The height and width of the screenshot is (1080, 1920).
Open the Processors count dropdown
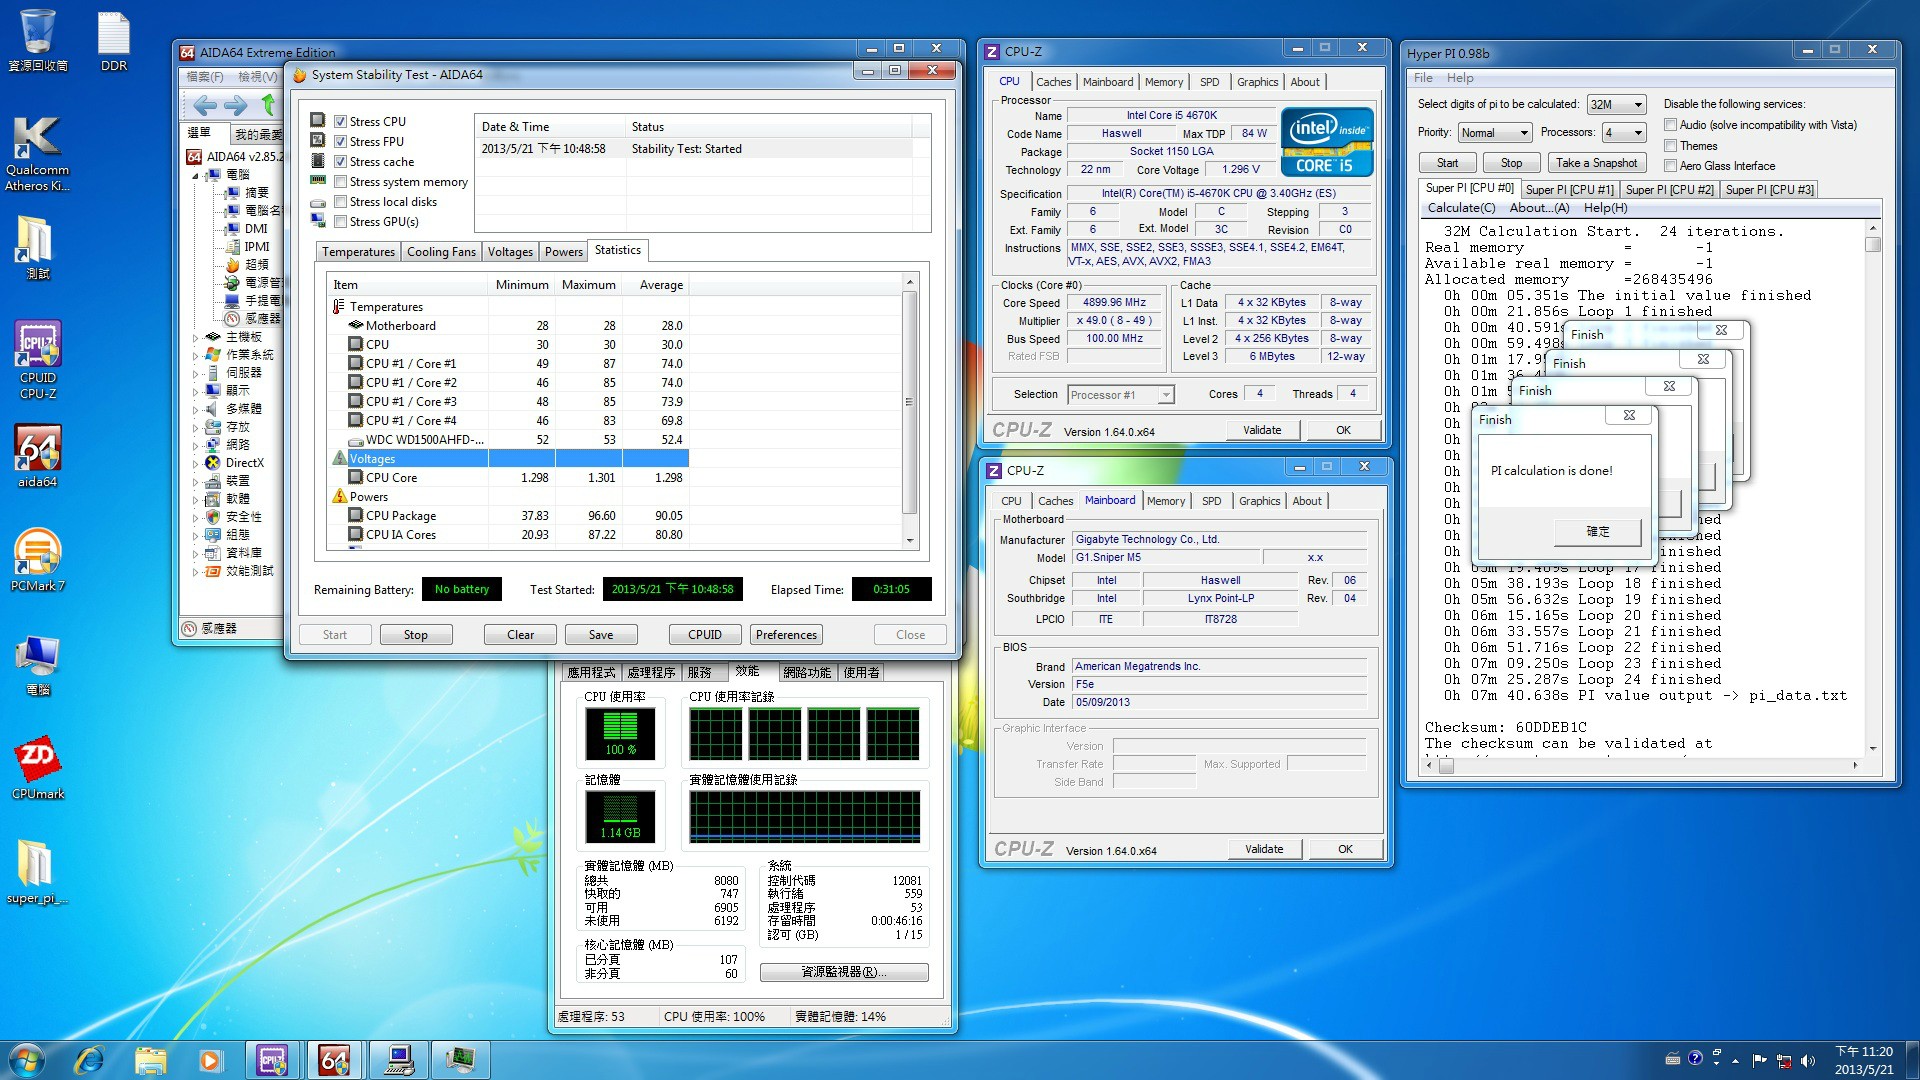coord(1624,133)
